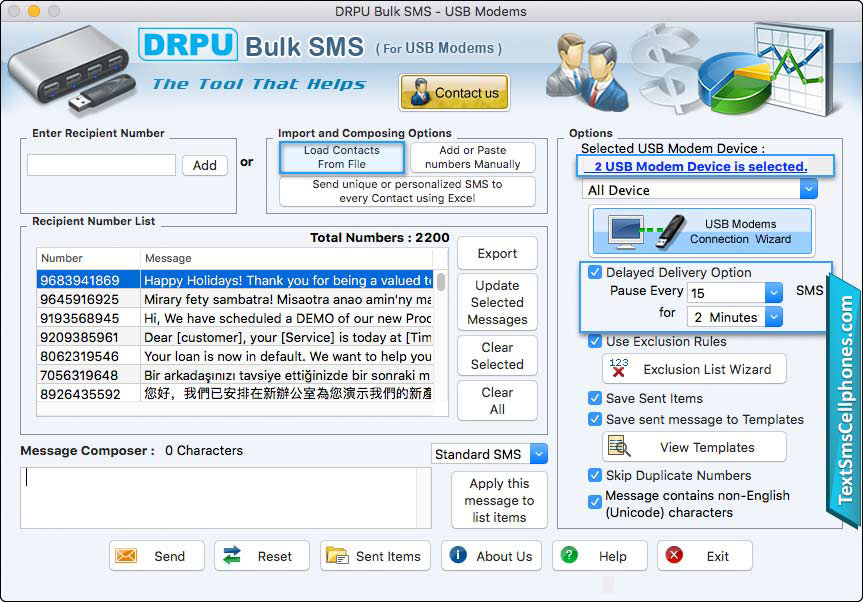Click Add or Paste numbers Manually

coord(473,157)
